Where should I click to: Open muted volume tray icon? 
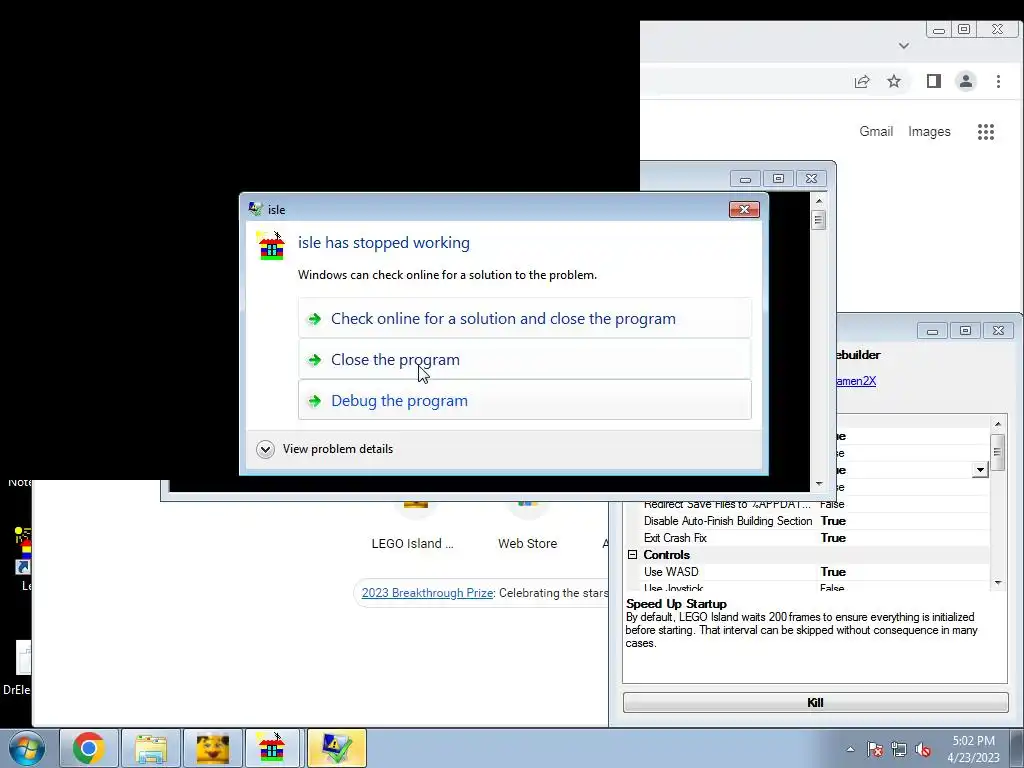[923, 749]
